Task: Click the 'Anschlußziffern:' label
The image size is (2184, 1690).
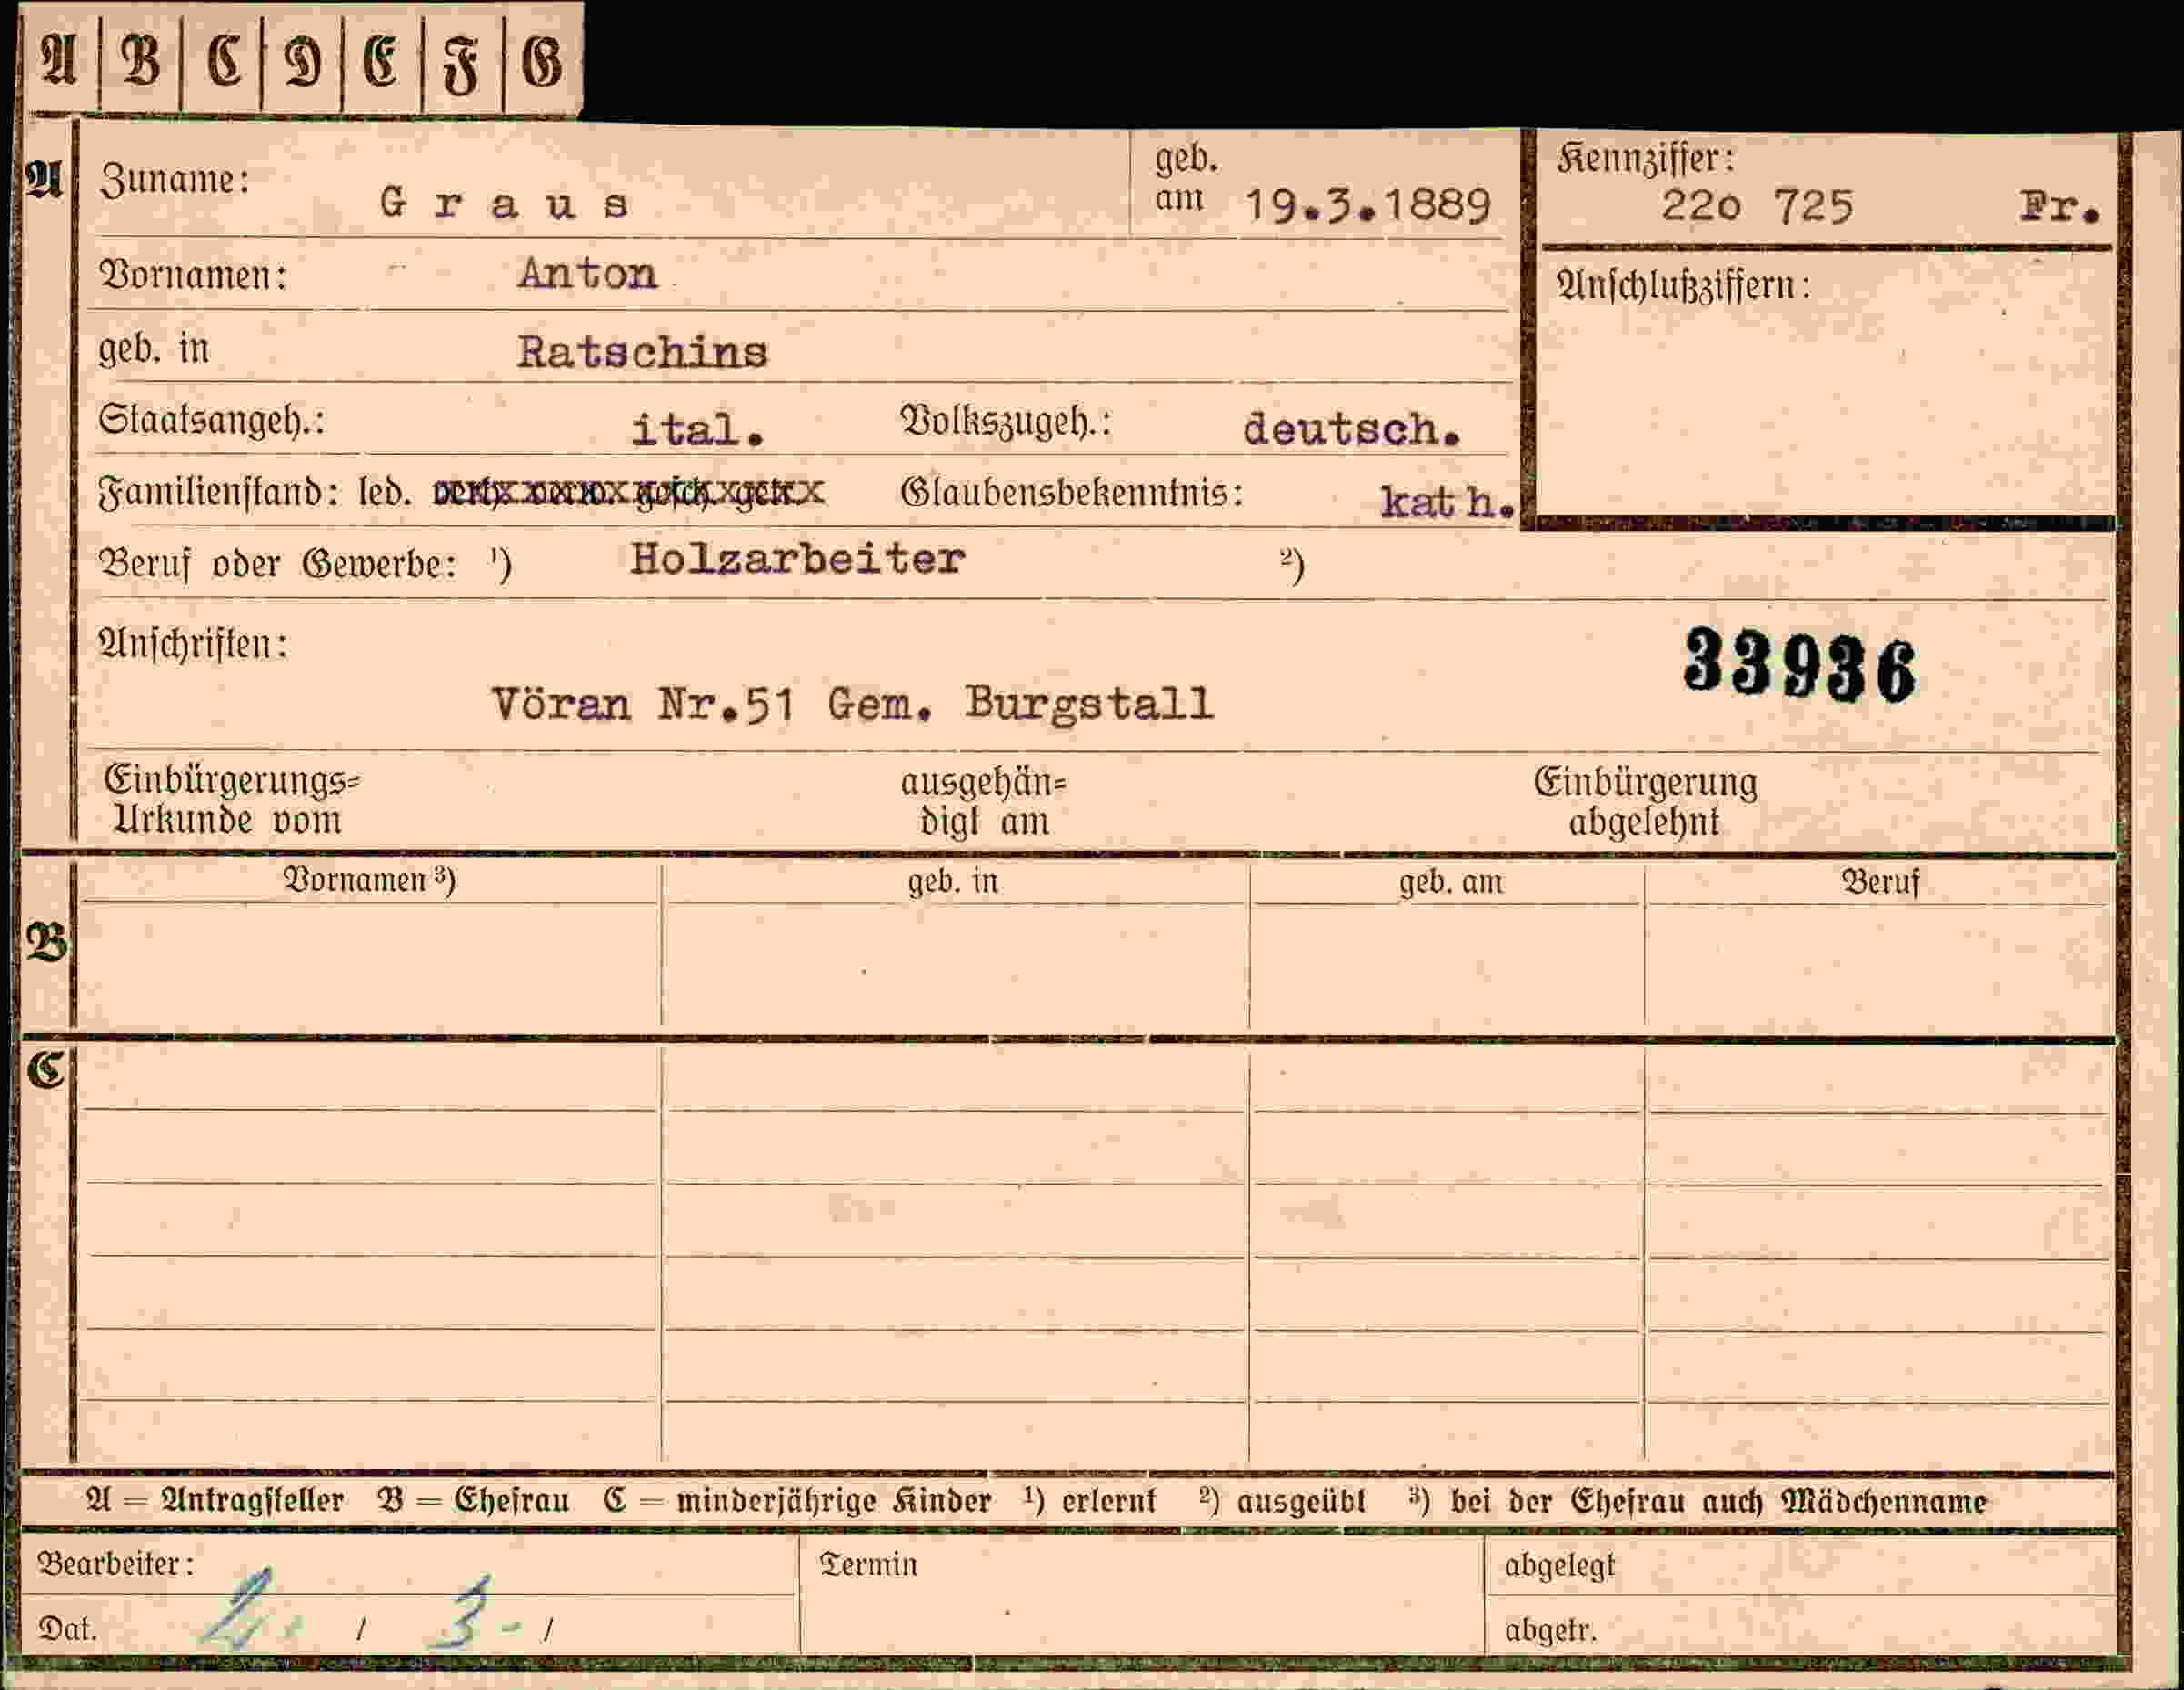Action: coord(1683,286)
